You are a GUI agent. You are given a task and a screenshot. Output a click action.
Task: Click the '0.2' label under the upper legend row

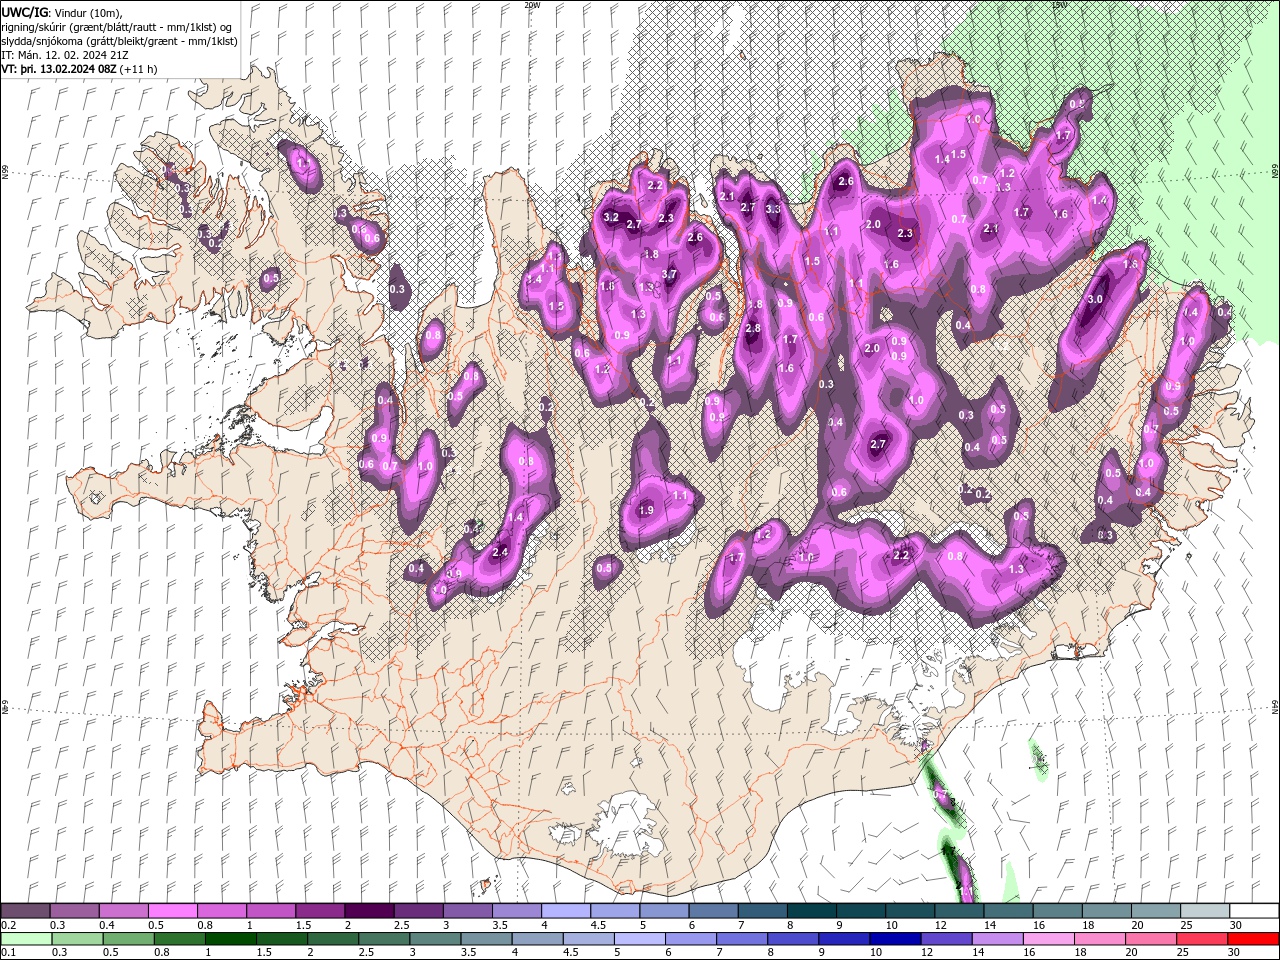click(x=8, y=925)
